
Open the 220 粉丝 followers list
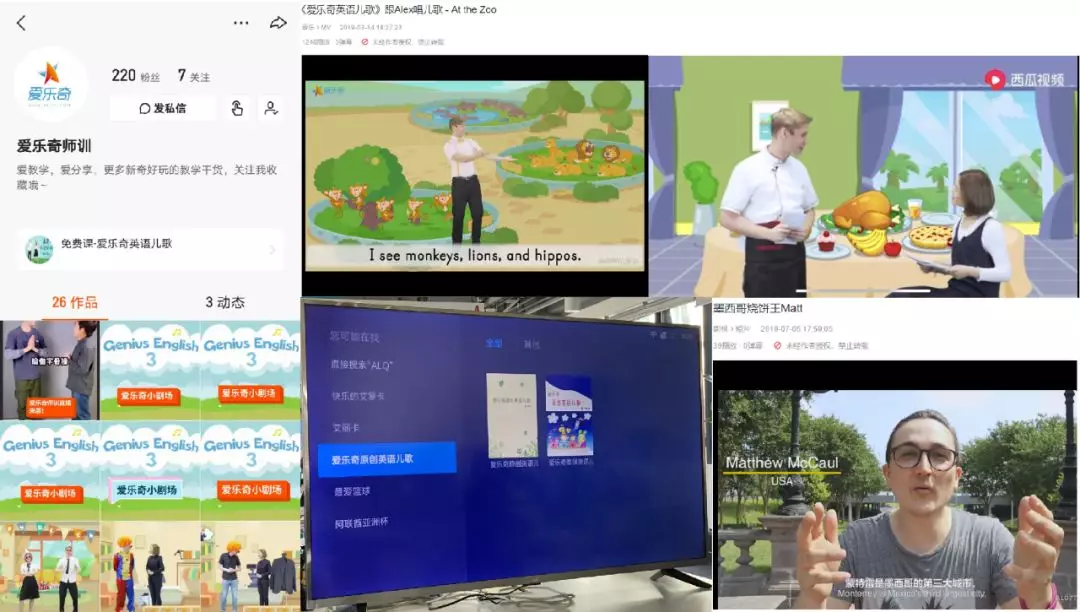[136, 76]
